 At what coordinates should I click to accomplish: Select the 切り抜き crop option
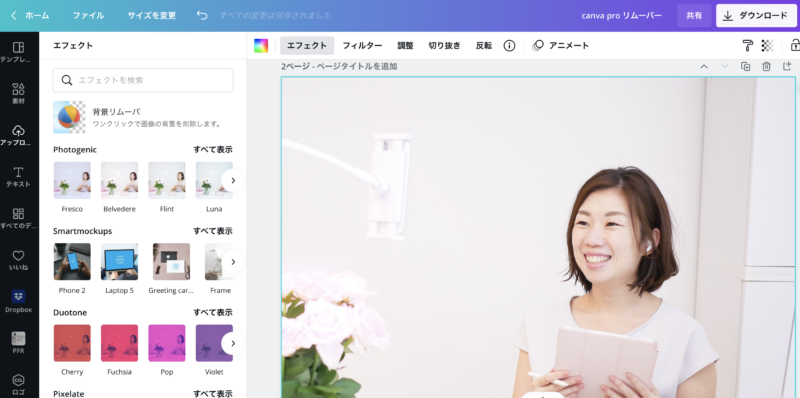(444, 45)
